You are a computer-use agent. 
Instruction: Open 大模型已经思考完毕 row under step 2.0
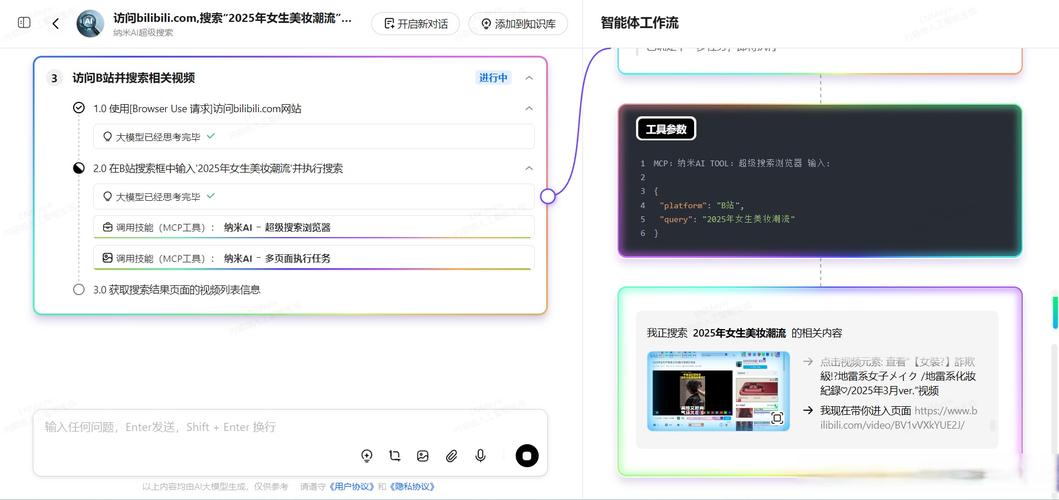(313, 197)
